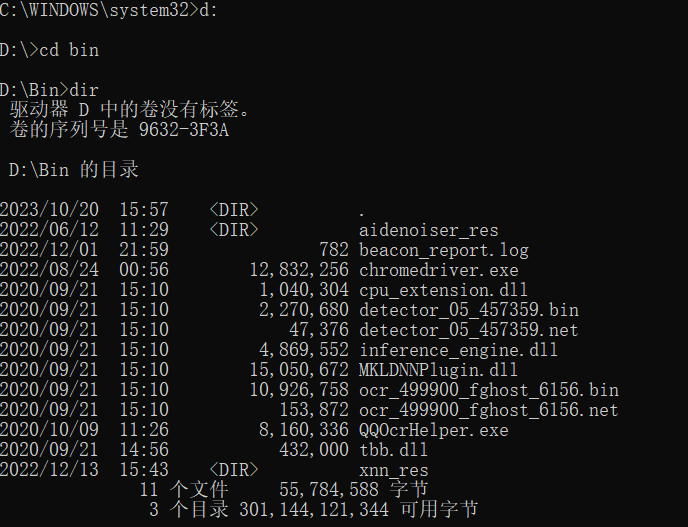Click the chromedriver.exe filename
688x527 pixels.
pyautogui.click(x=439, y=270)
